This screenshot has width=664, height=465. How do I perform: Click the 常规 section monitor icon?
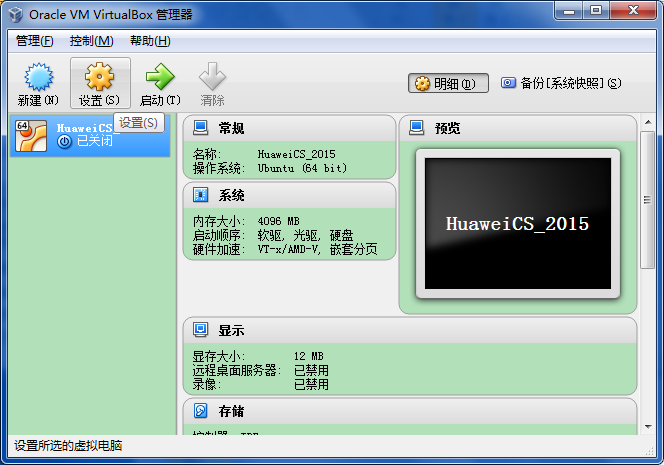pyautogui.click(x=200, y=127)
